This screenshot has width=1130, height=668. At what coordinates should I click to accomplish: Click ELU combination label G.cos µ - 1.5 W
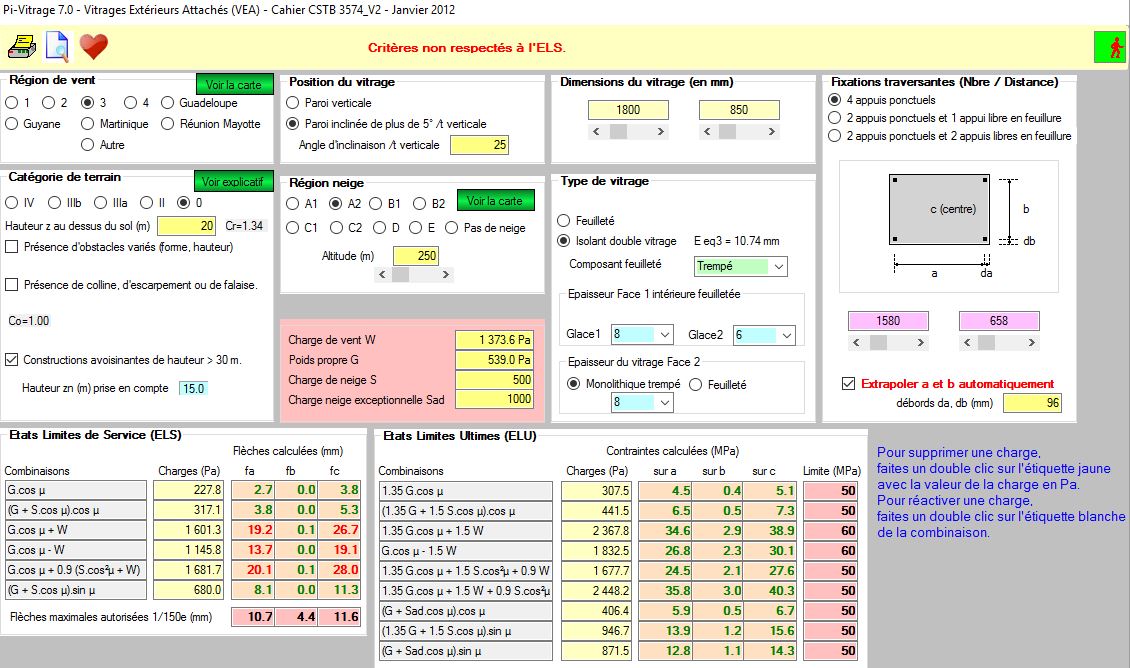tap(466, 551)
